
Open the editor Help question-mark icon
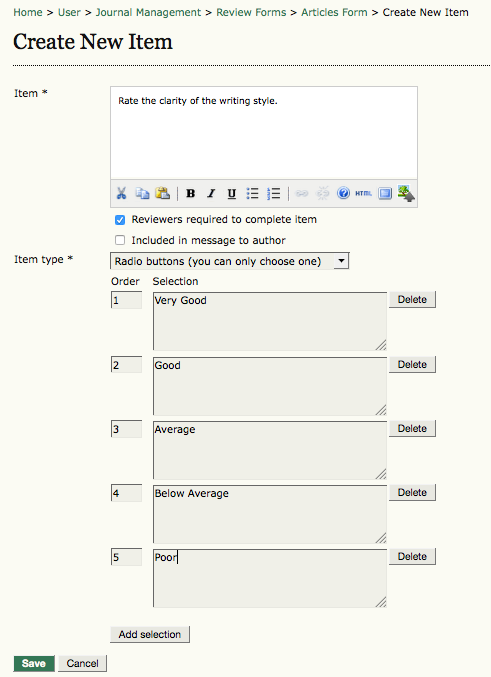tap(343, 193)
